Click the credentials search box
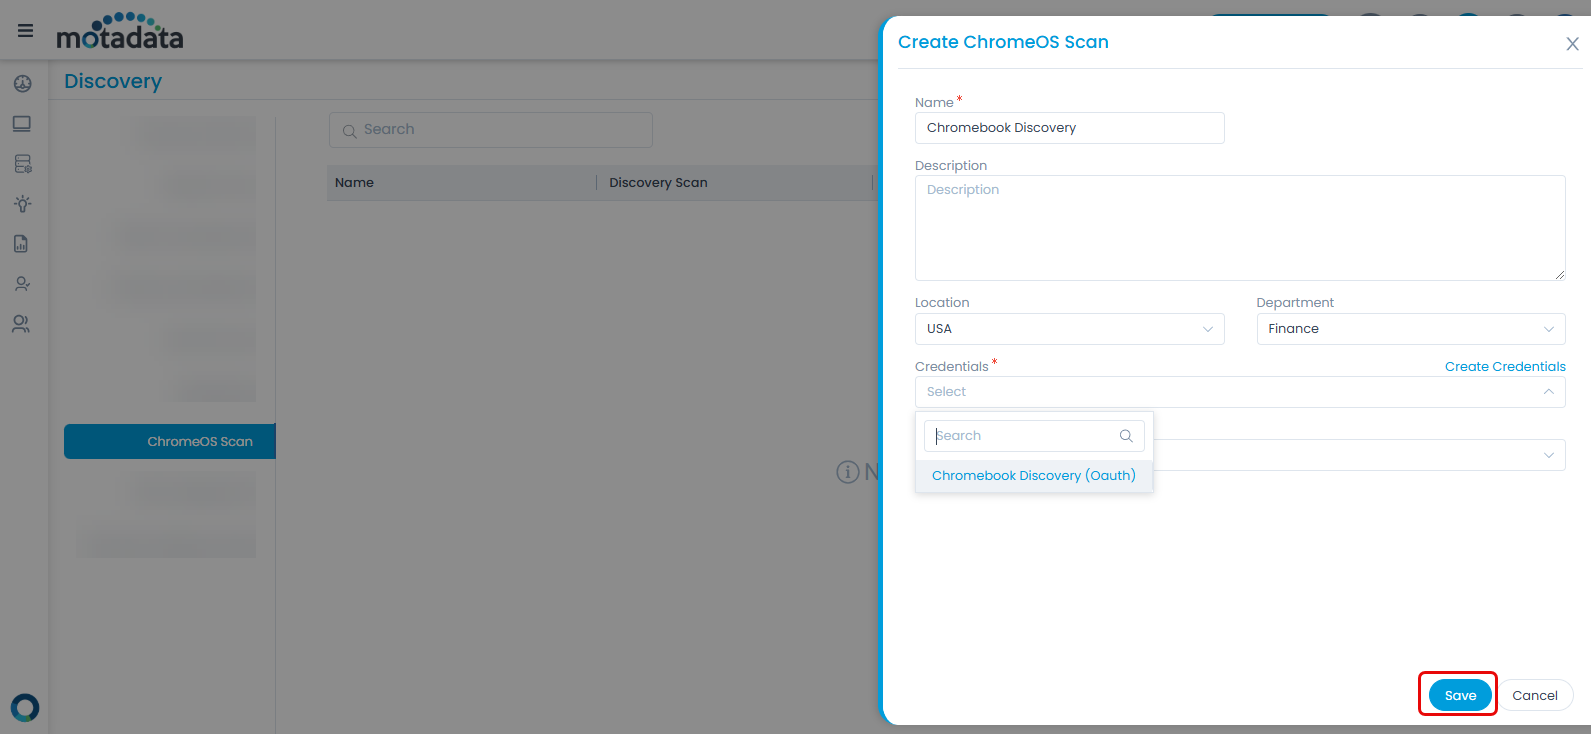Screen dimensions: 1591x734 [1034, 436]
